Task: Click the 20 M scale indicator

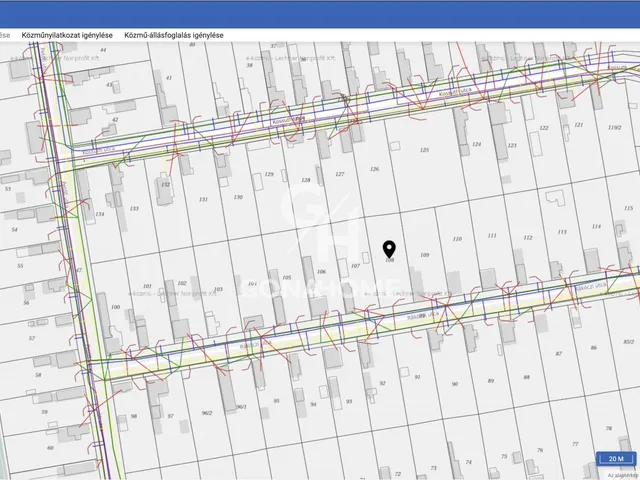Action: 615,459
